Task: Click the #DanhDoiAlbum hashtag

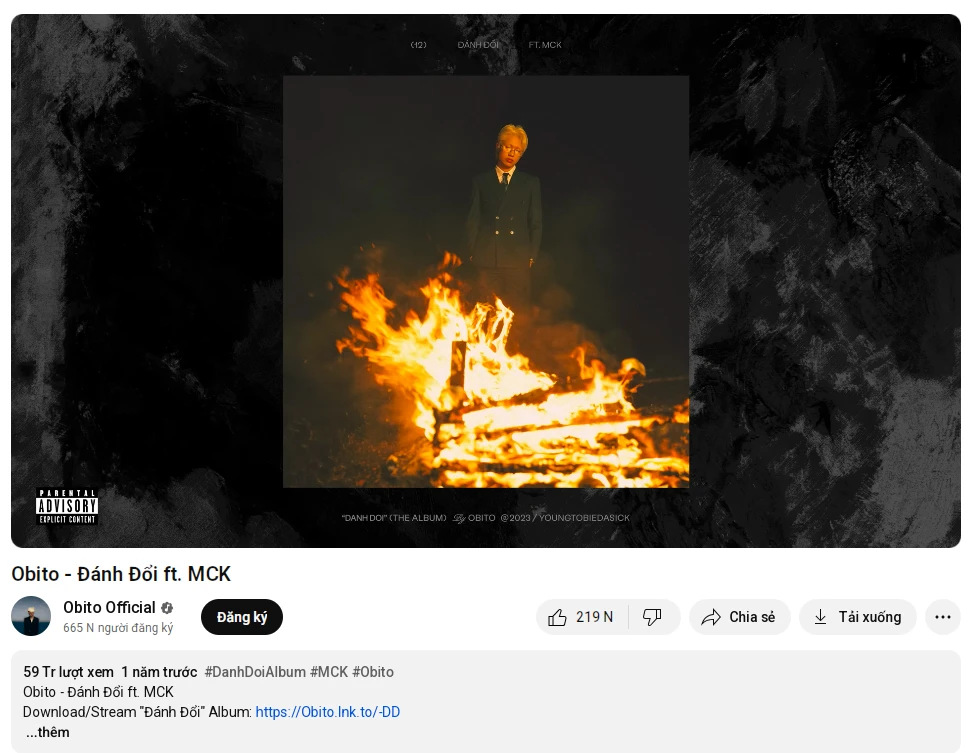Action: tap(255, 672)
